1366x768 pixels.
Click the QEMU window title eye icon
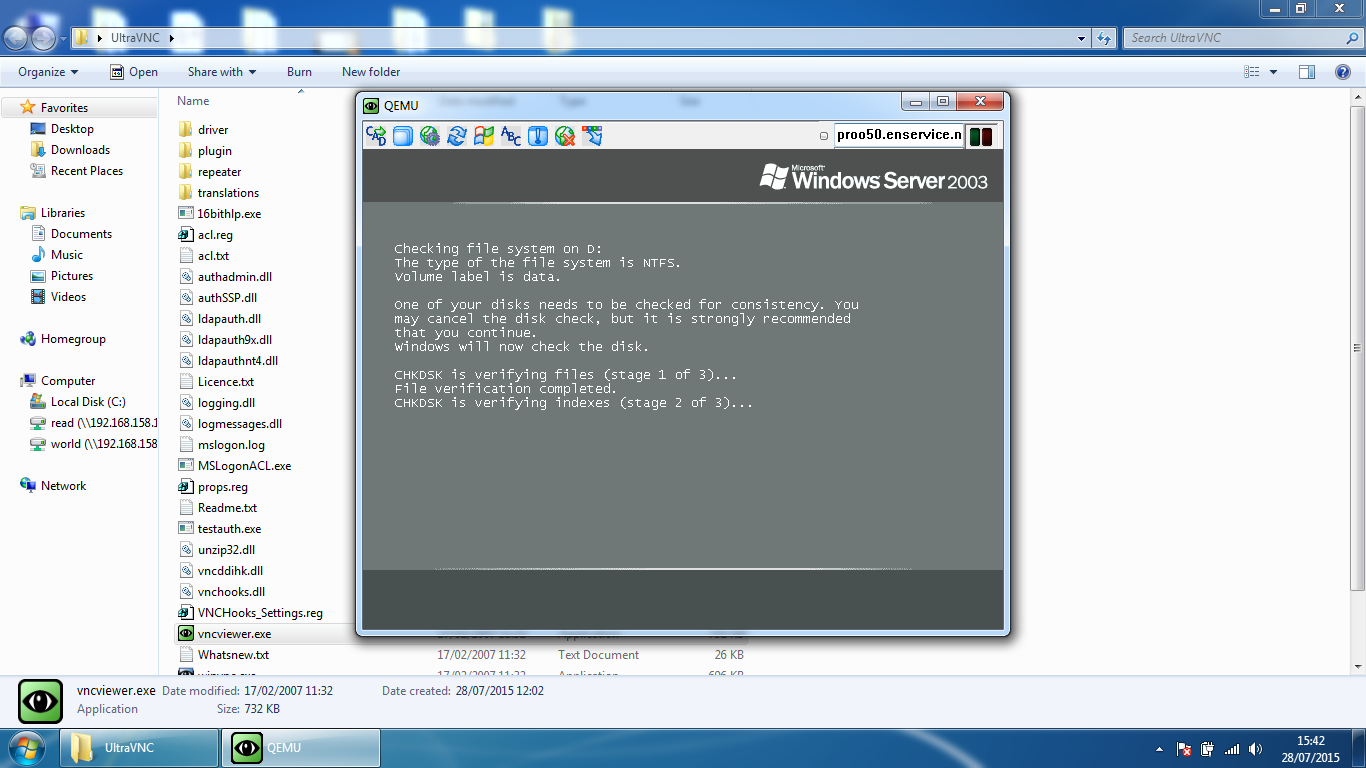pos(371,105)
